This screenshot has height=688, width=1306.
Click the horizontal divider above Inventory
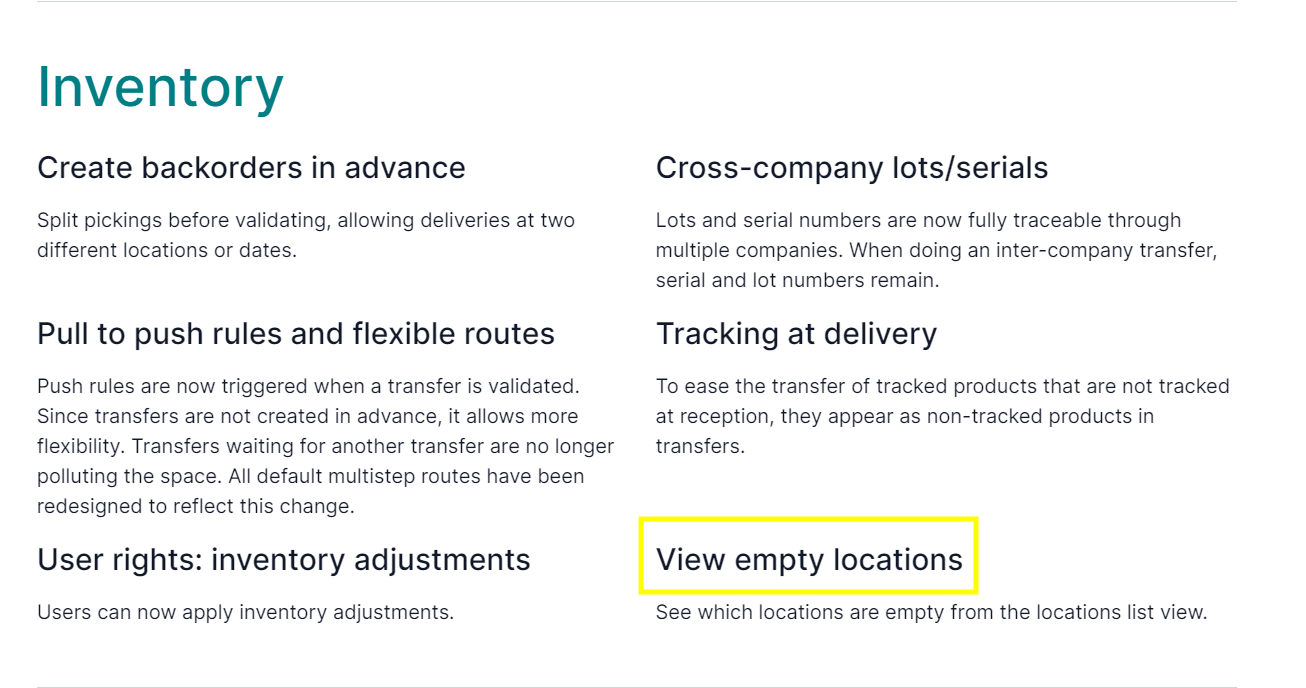[x=637, y=1]
